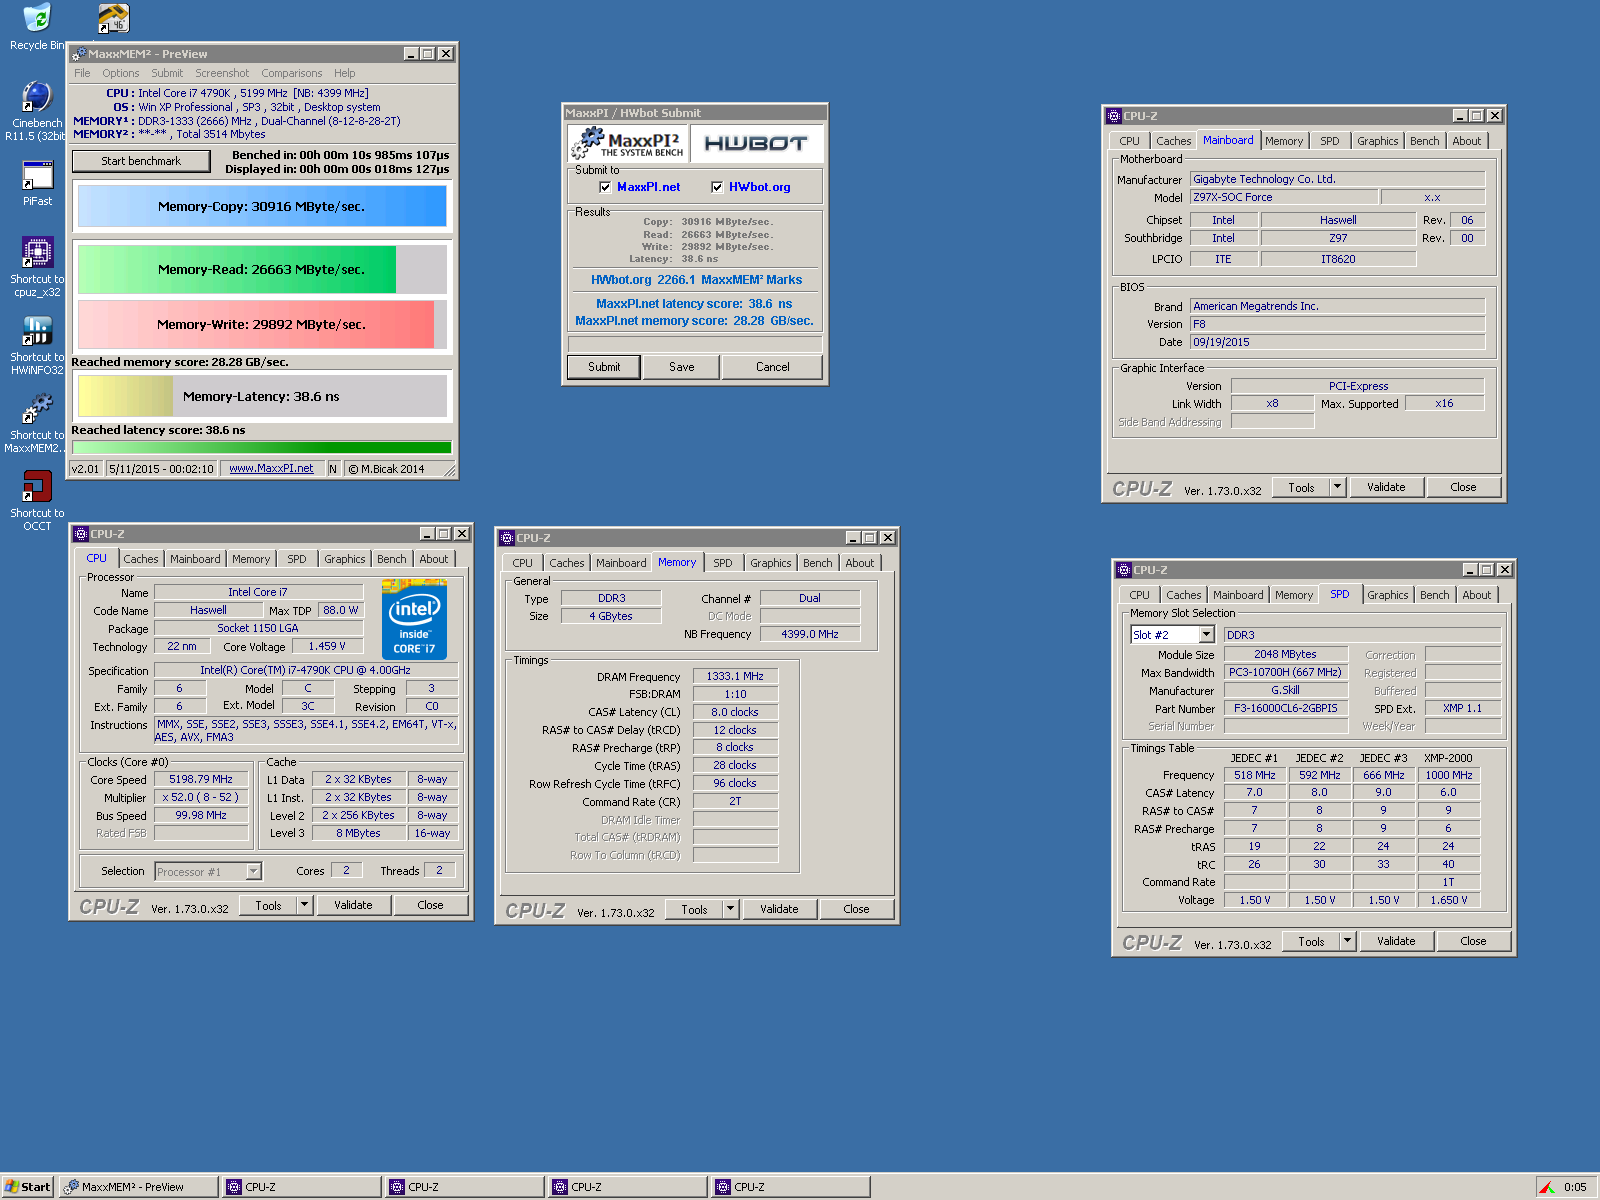The height and width of the screenshot is (1200, 1600).
Task: Open the MaxxMEM2 desktop shortcut
Action: pos(37,408)
